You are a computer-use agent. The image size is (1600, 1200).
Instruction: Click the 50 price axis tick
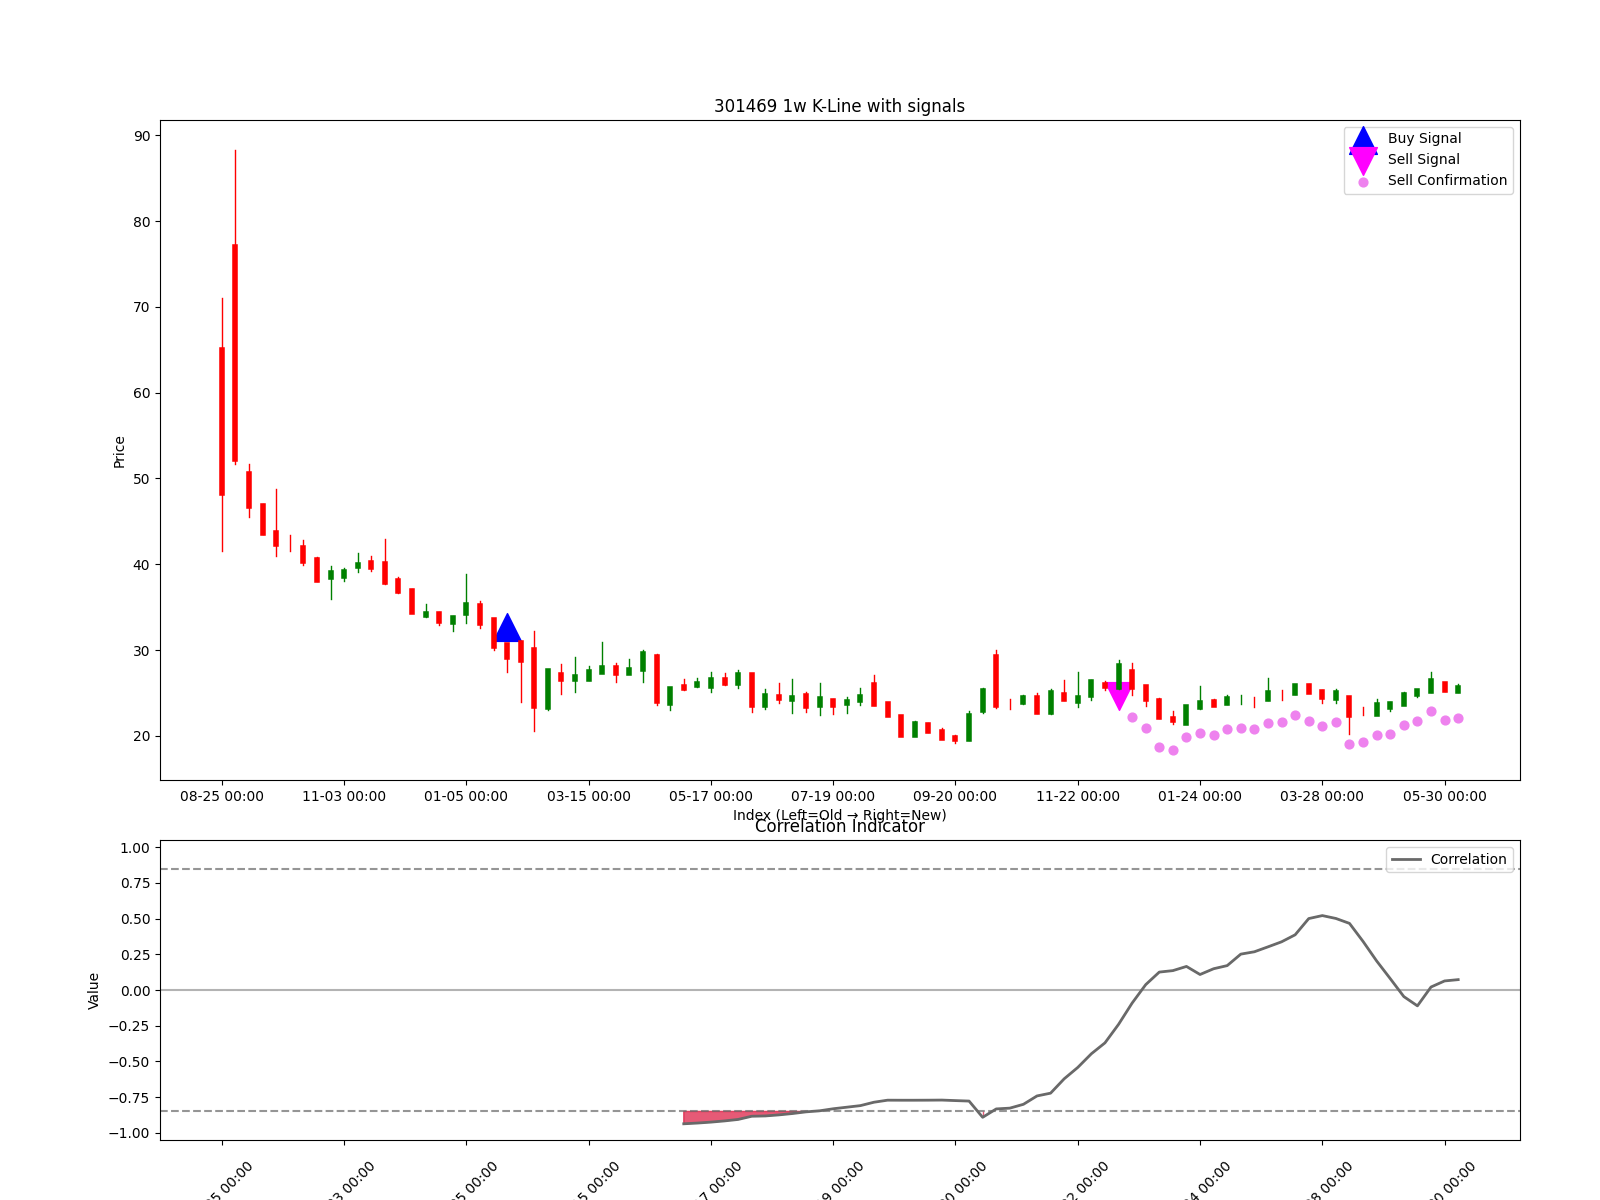point(142,479)
